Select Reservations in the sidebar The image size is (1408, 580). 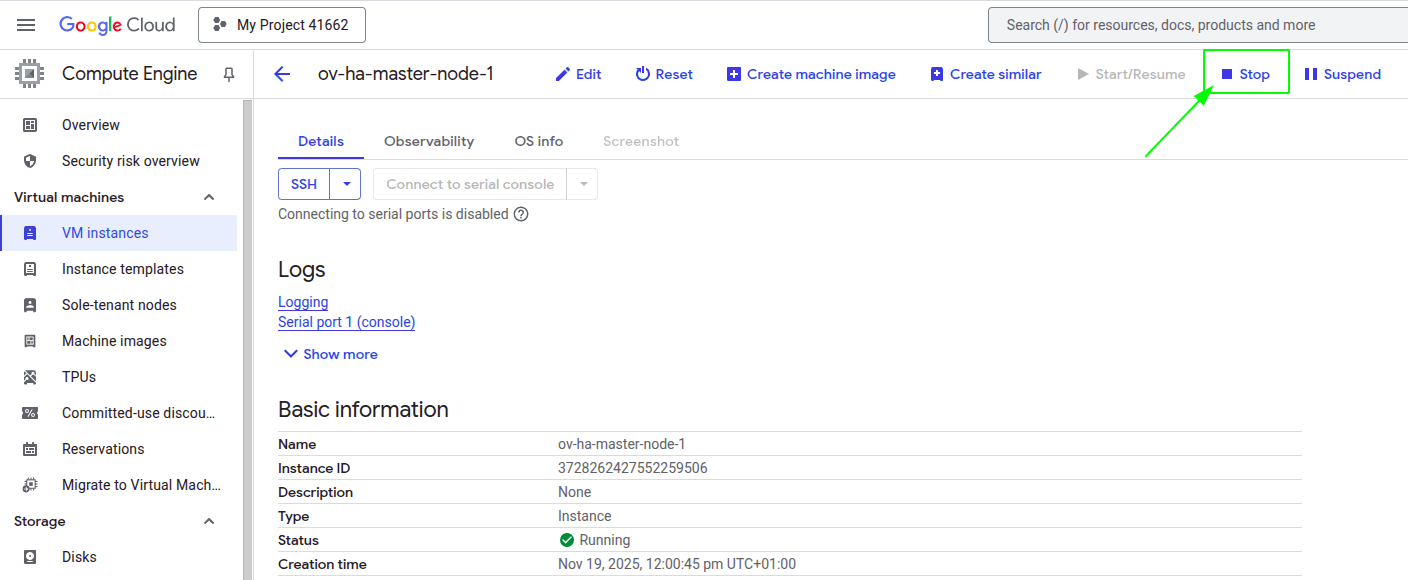(x=104, y=448)
